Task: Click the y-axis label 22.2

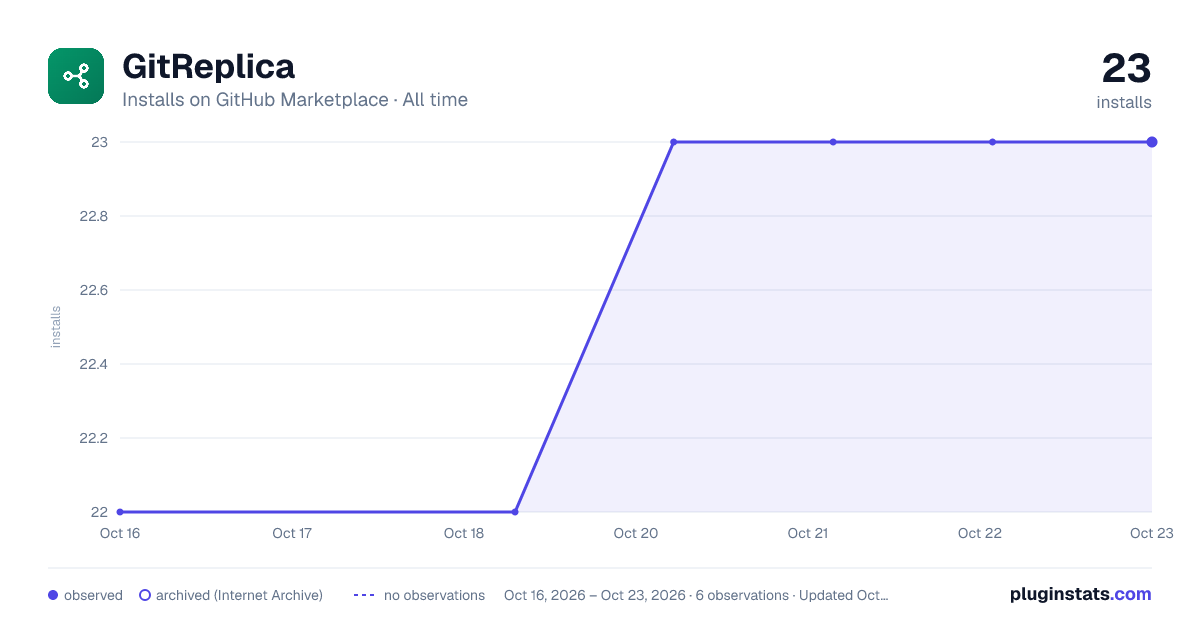Action: (x=94, y=438)
